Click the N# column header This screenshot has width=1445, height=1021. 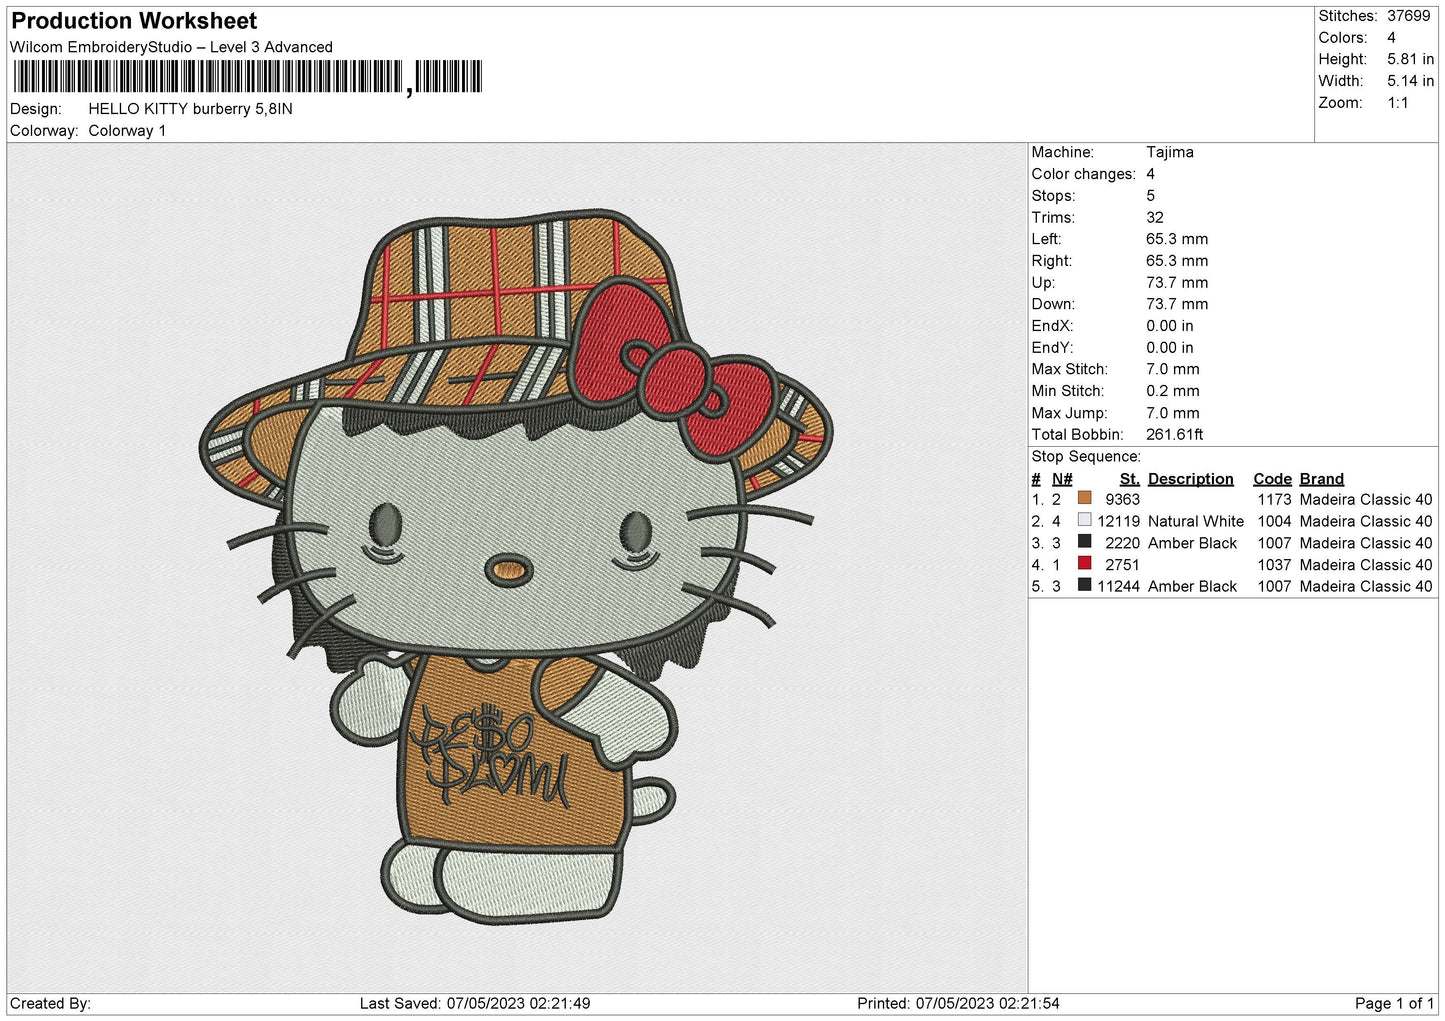coord(1062,479)
